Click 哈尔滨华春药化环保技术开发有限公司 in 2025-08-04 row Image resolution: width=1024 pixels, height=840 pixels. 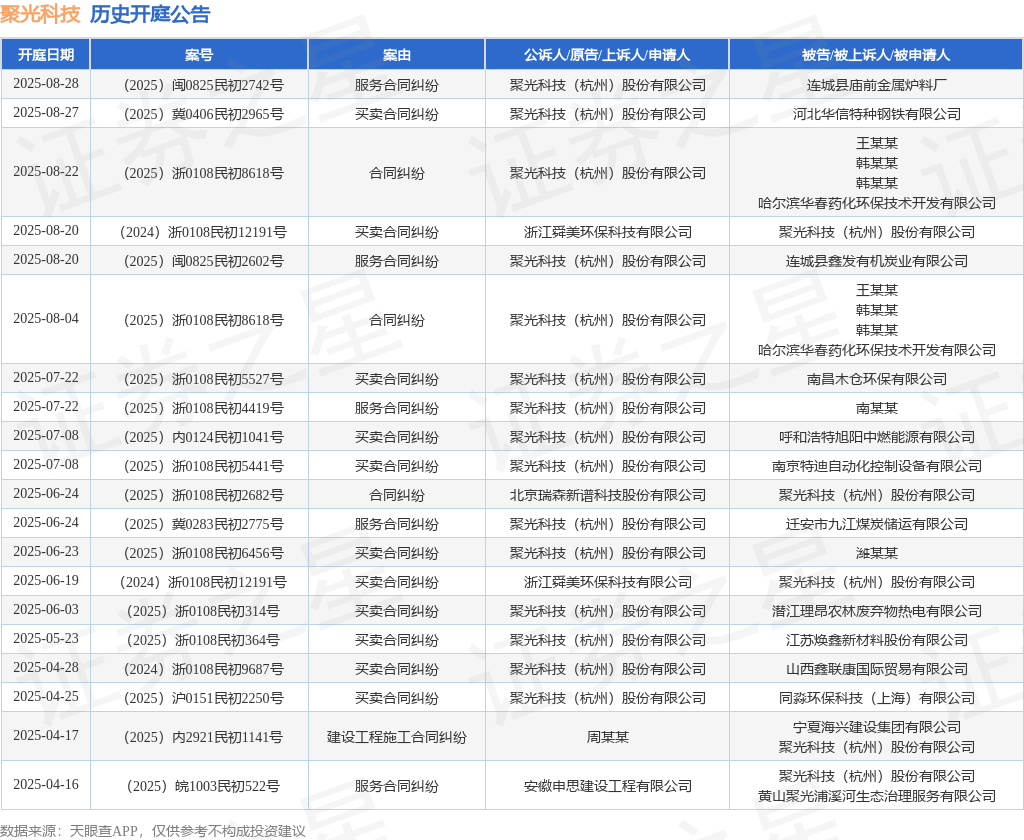point(876,350)
